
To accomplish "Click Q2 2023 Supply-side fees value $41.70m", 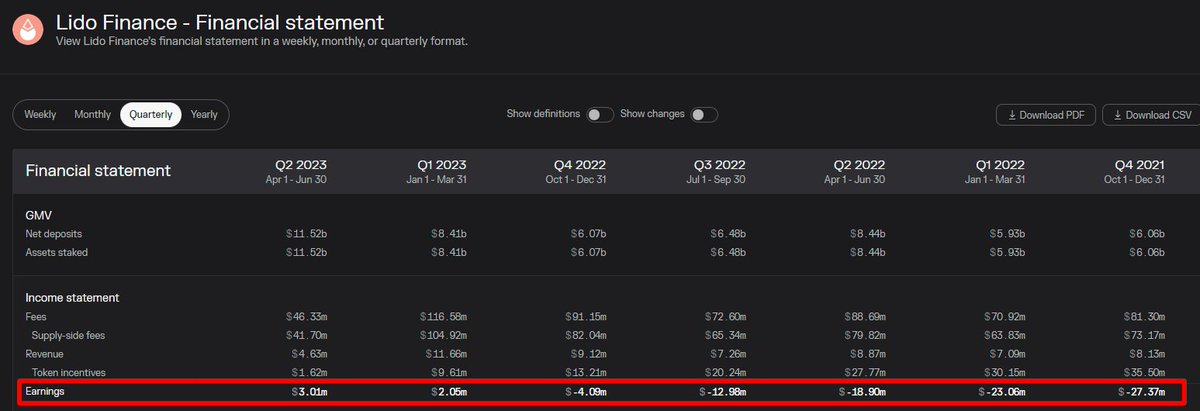I will [x=306, y=335].
